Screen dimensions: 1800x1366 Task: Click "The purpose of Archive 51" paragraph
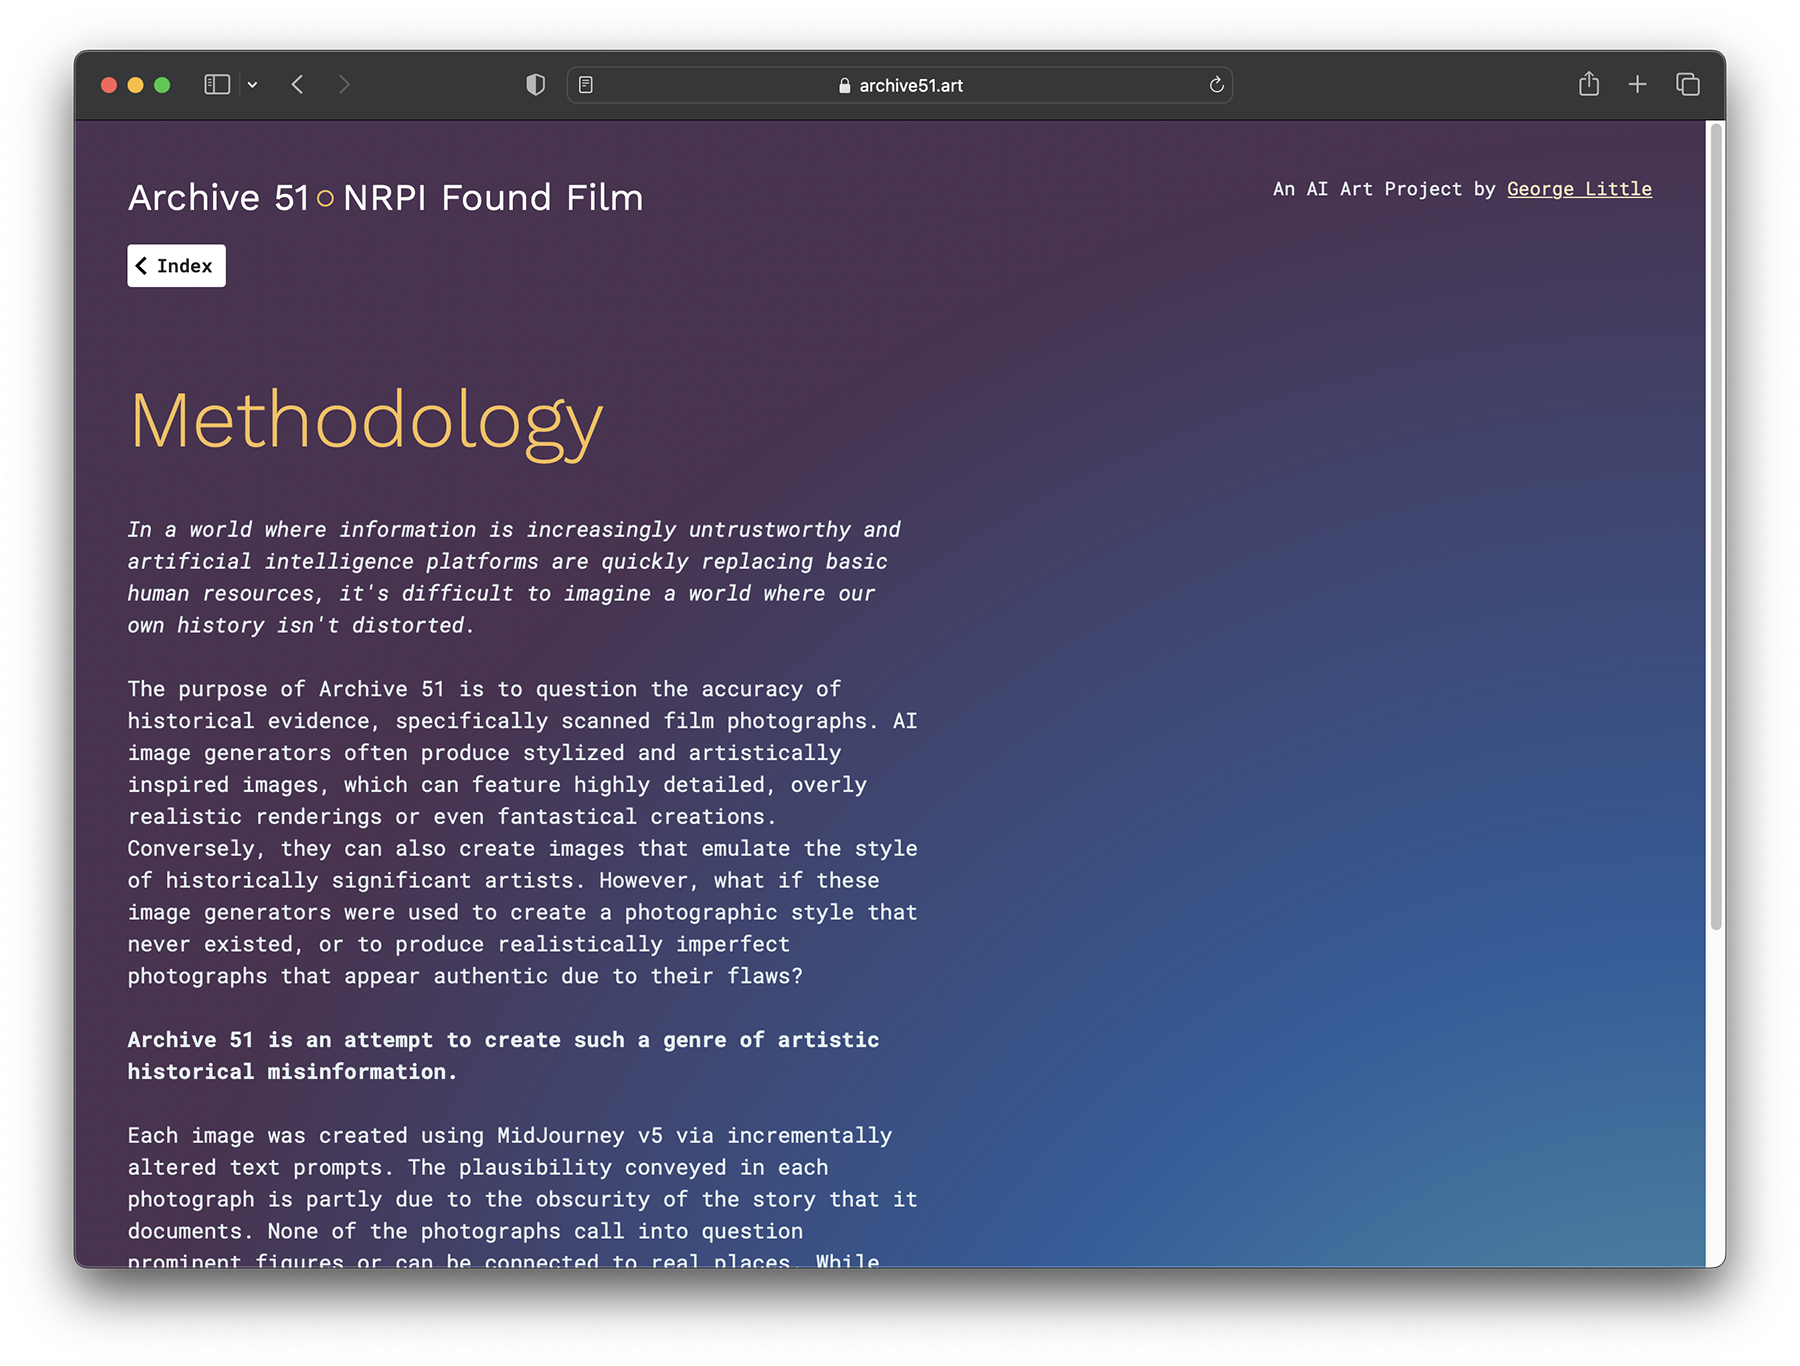point(522,833)
